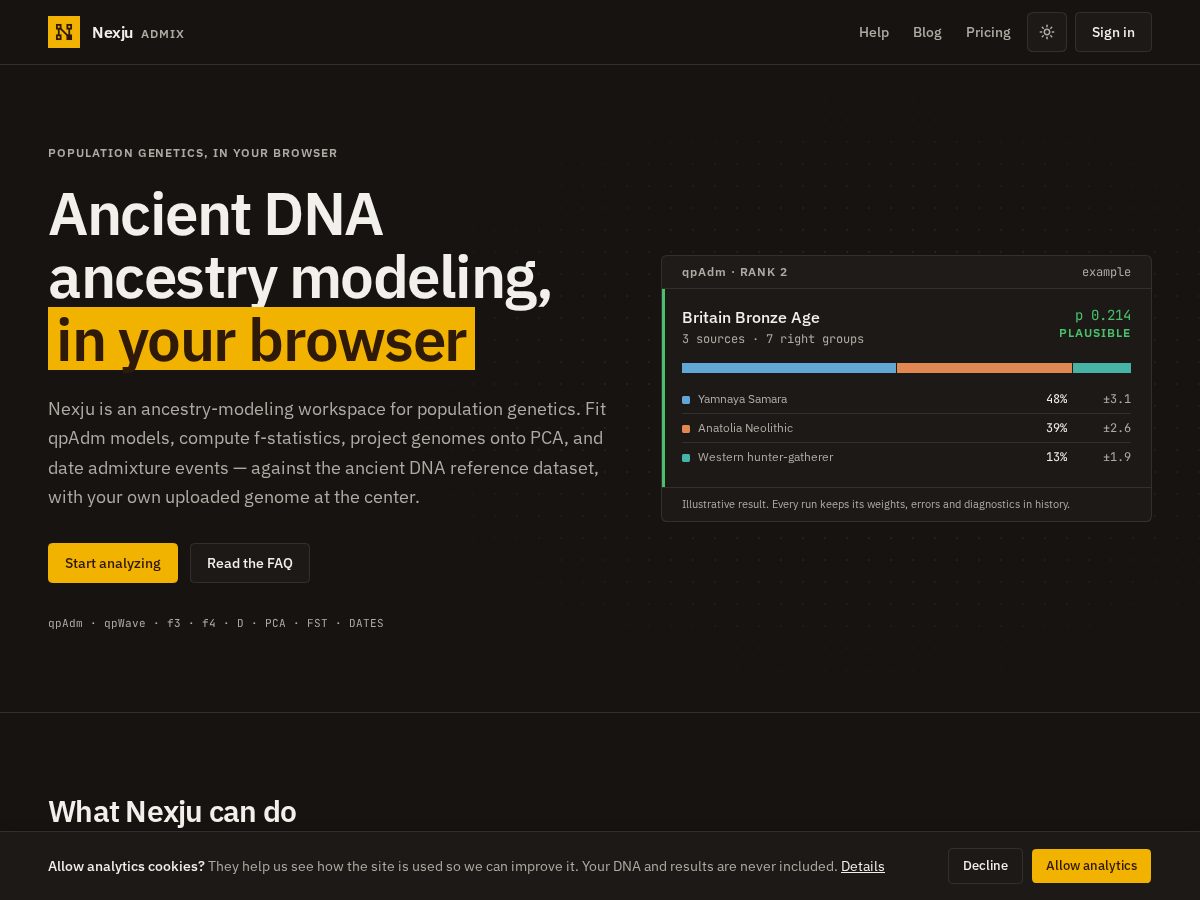Click the qpWave item in tools list
Viewport: 1200px width, 900px height.
[125, 623]
